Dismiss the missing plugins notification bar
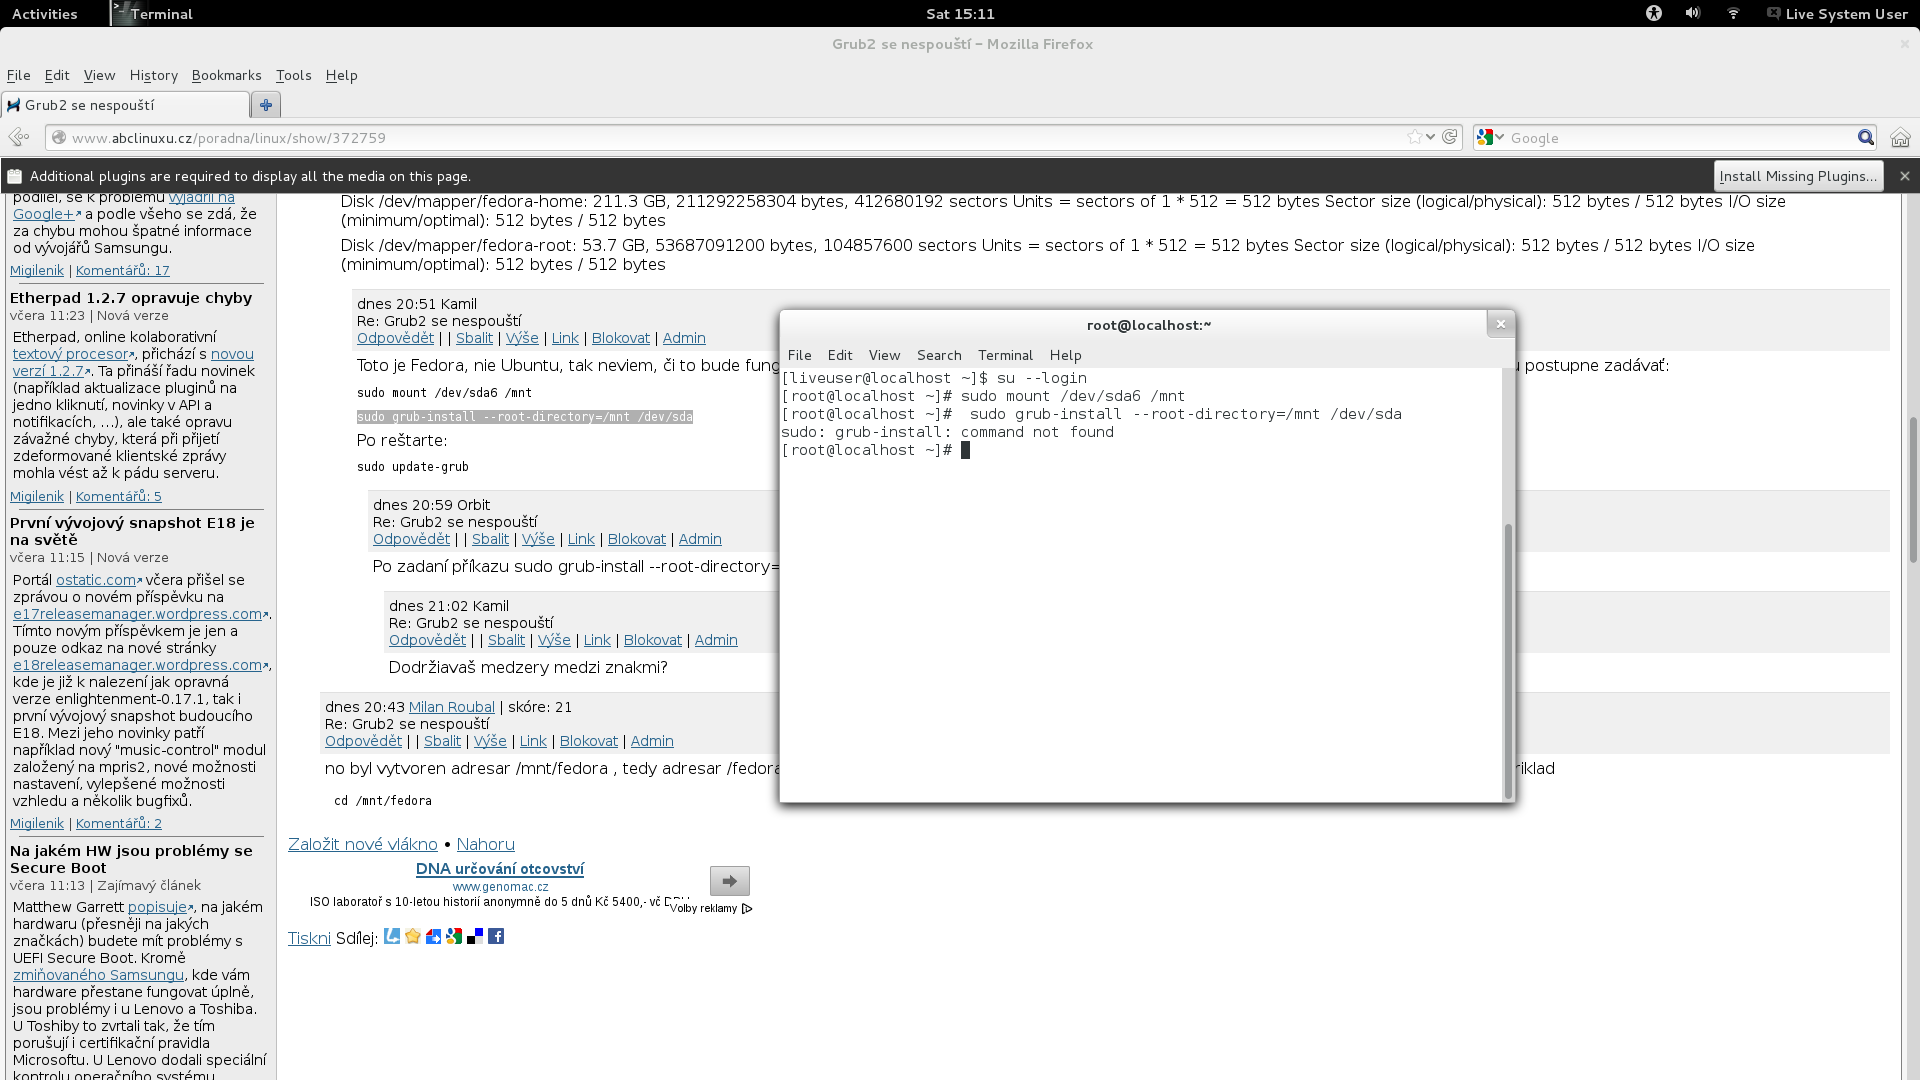 (x=1904, y=176)
